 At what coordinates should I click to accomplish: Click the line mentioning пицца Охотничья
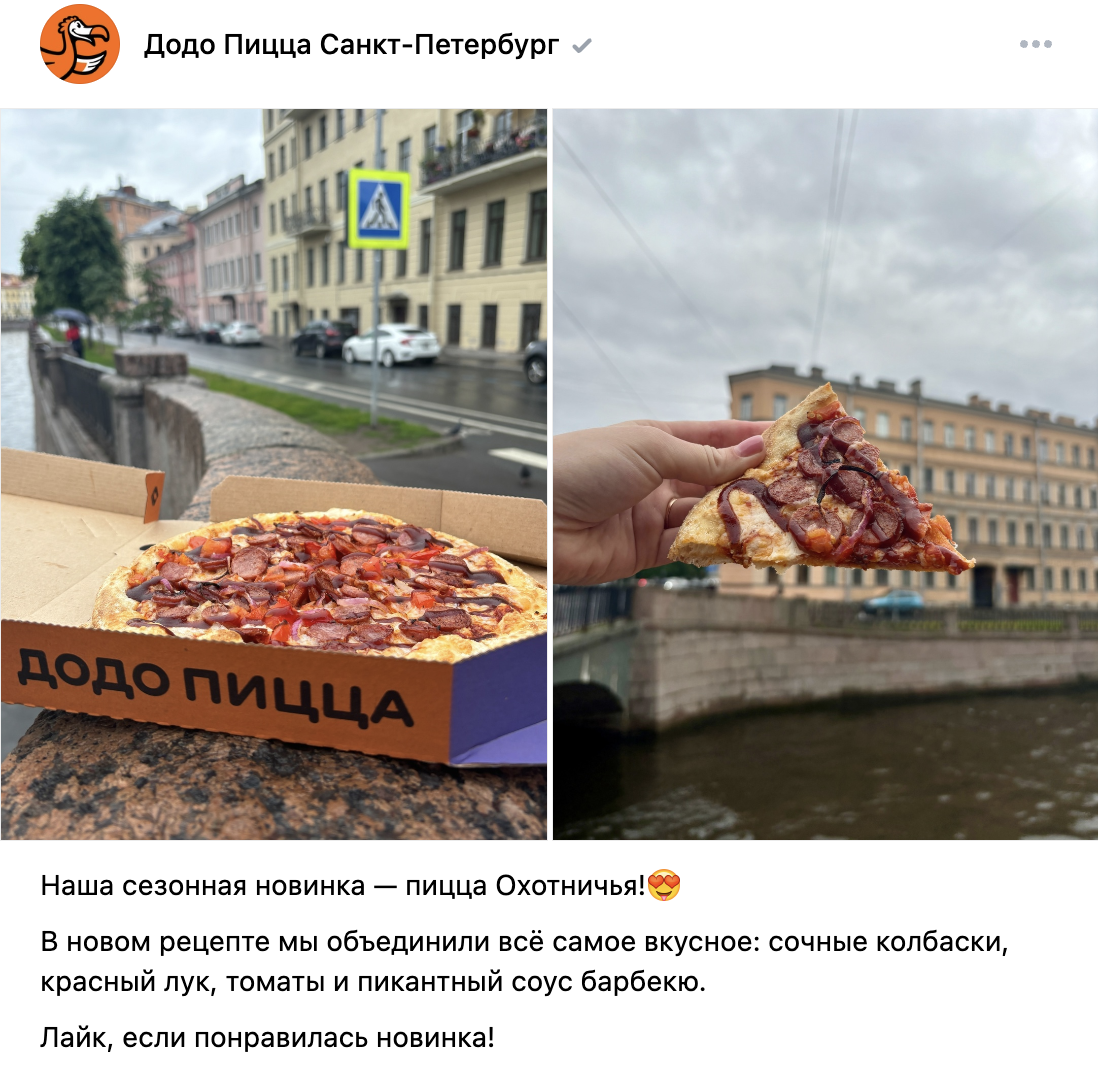(361, 886)
